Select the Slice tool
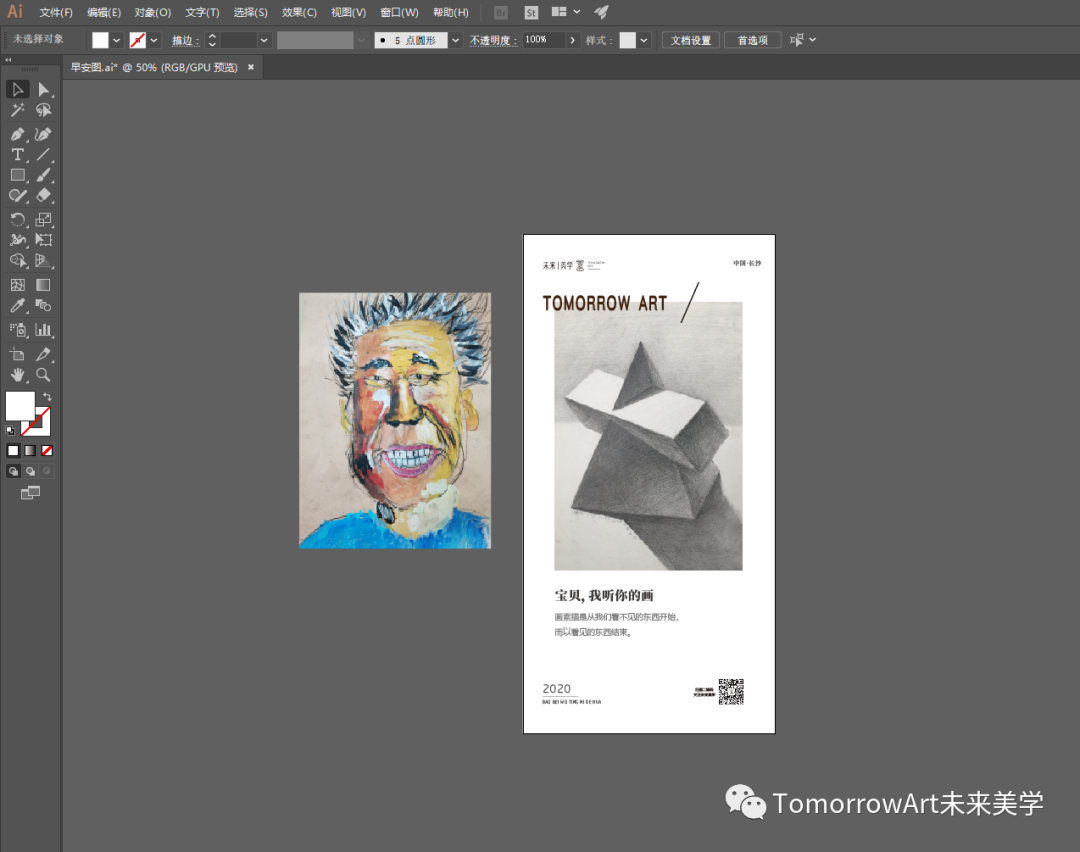The width and height of the screenshot is (1080, 852). 43,355
